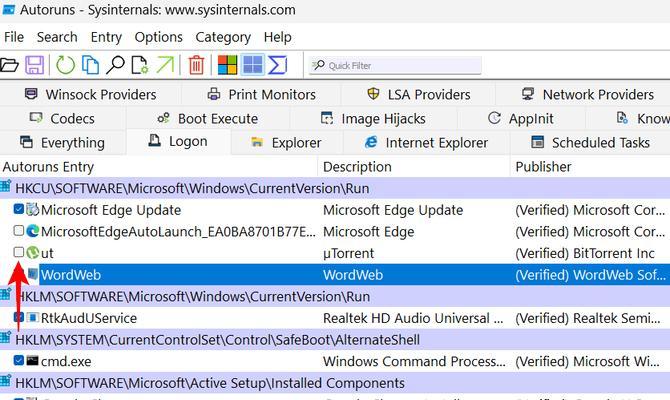
Task: Switch to the Codecs tab
Action: coord(62,118)
